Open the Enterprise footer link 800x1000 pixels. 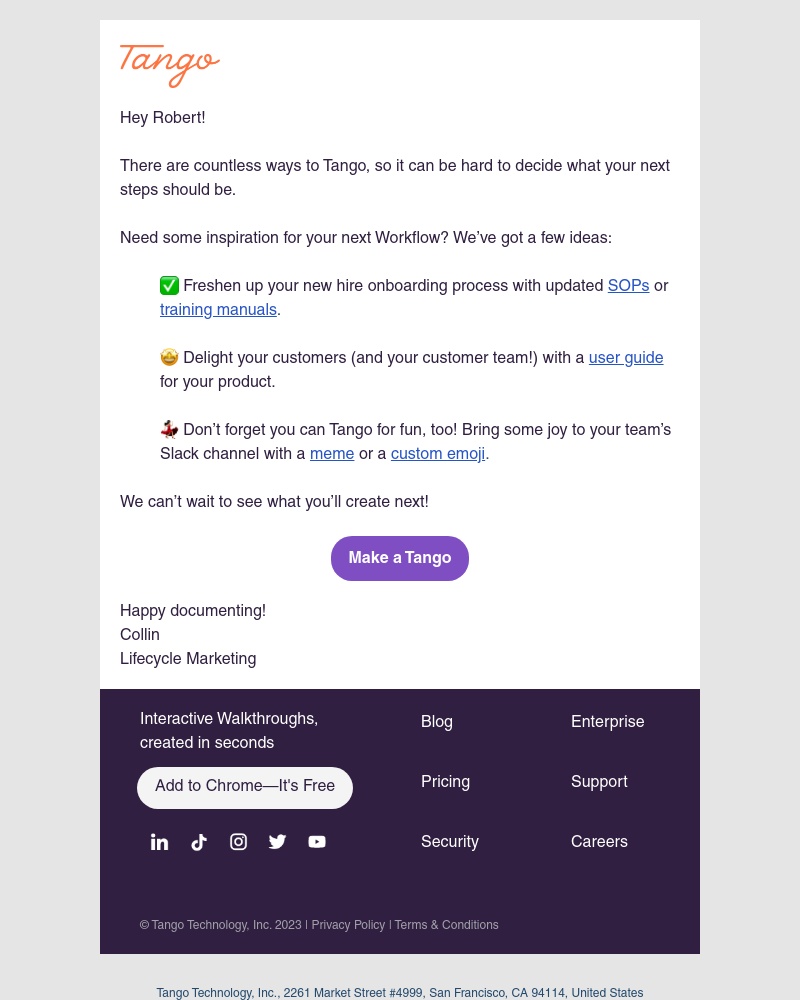point(607,722)
